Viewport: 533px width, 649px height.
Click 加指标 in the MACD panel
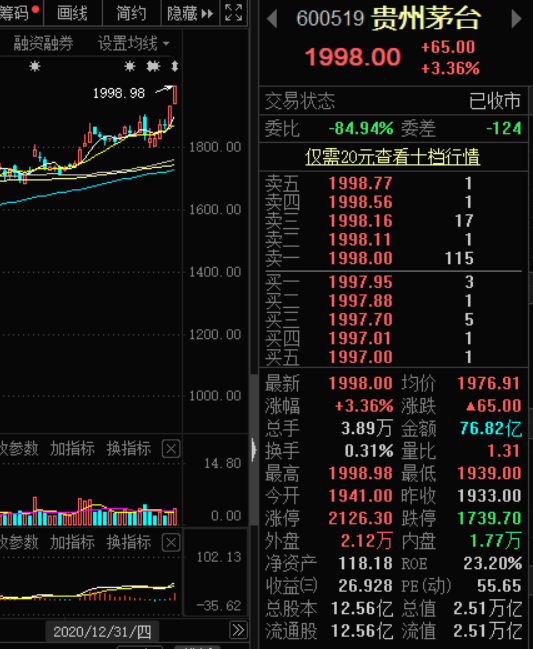point(72,542)
